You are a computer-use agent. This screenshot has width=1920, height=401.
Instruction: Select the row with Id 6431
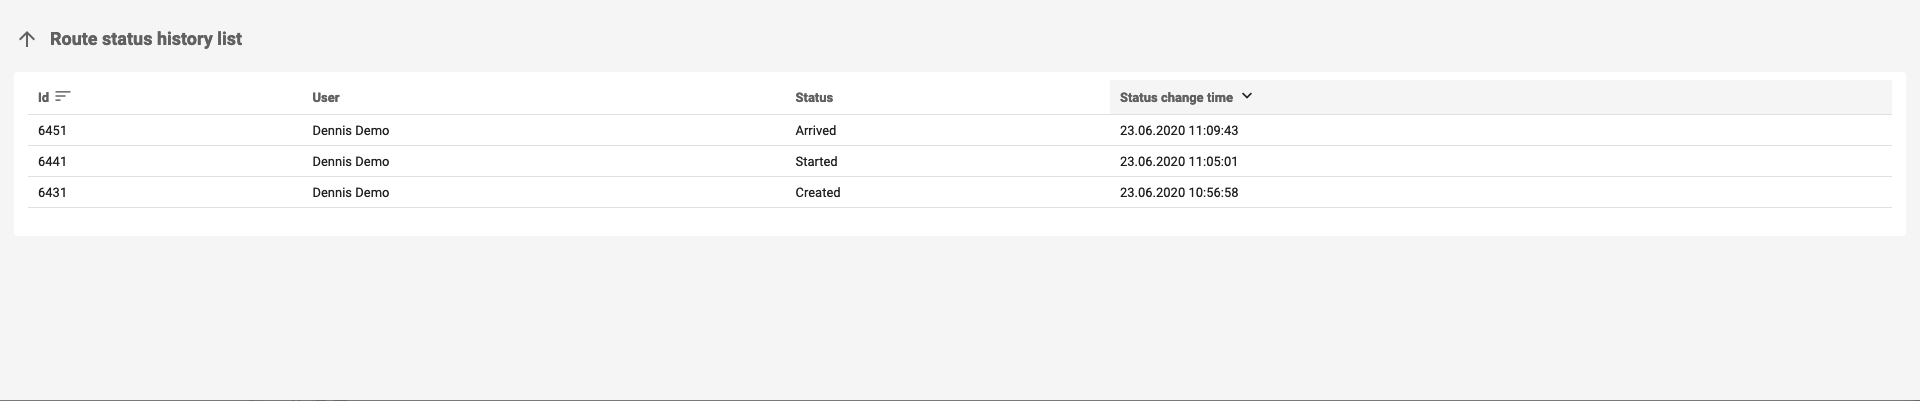[52, 193]
